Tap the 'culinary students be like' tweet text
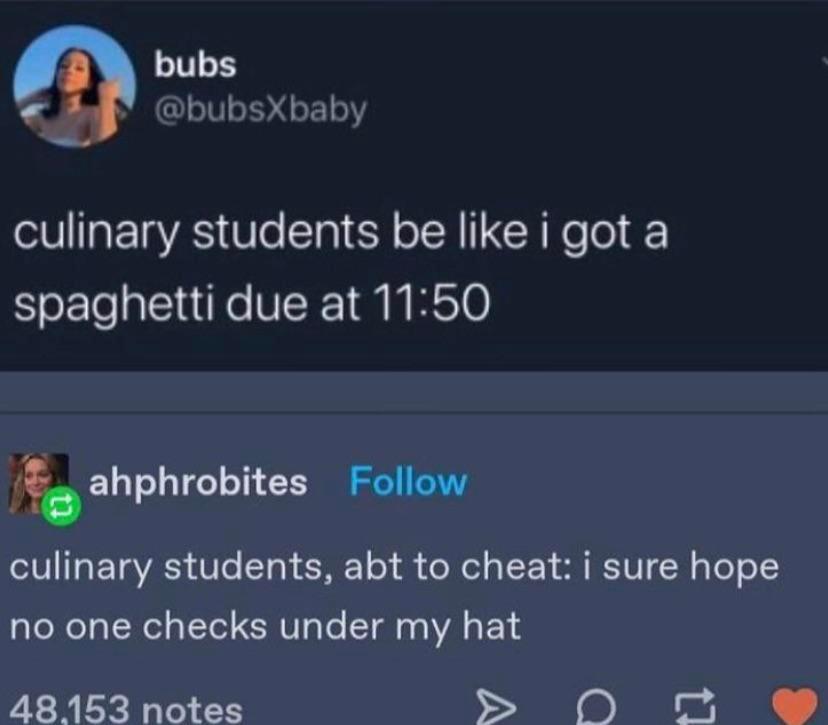The width and height of the screenshot is (828, 725). pos(341,233)
